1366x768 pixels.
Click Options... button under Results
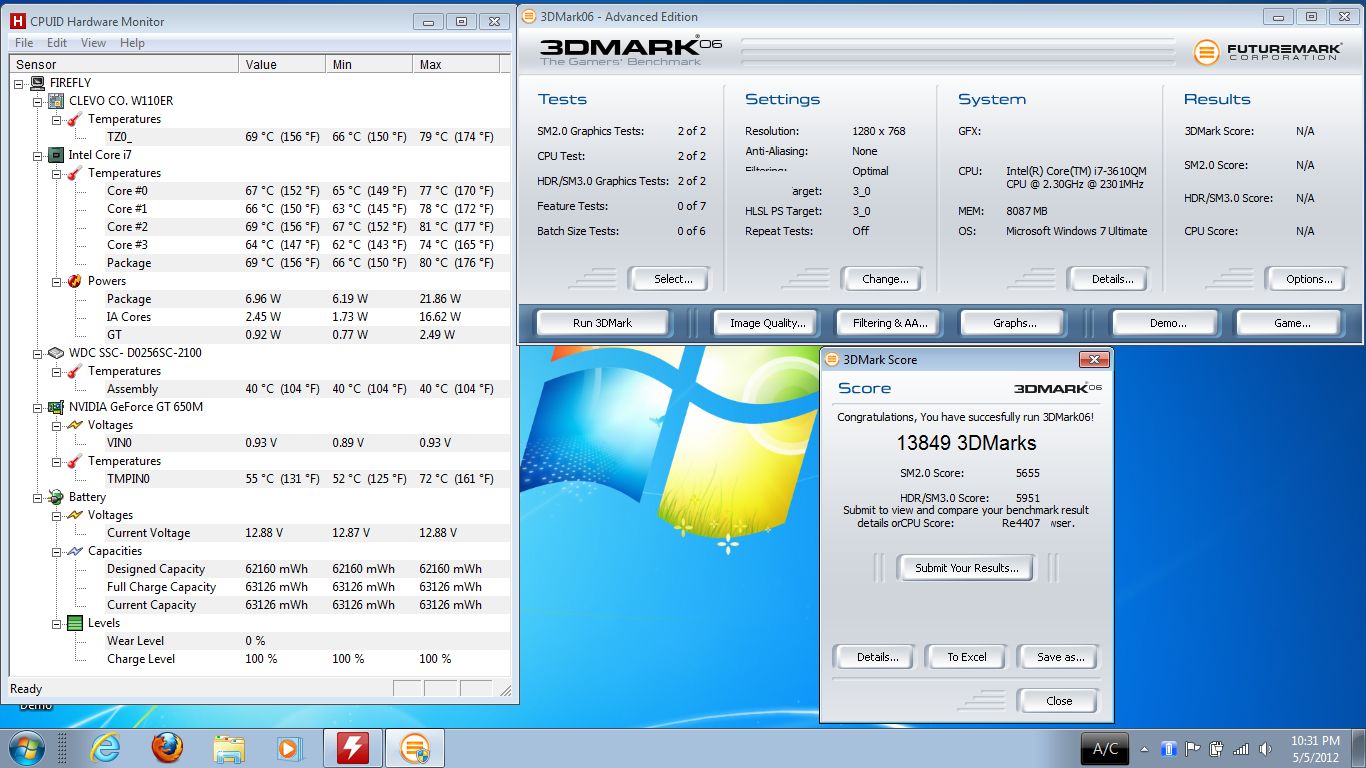point(1305,279)
